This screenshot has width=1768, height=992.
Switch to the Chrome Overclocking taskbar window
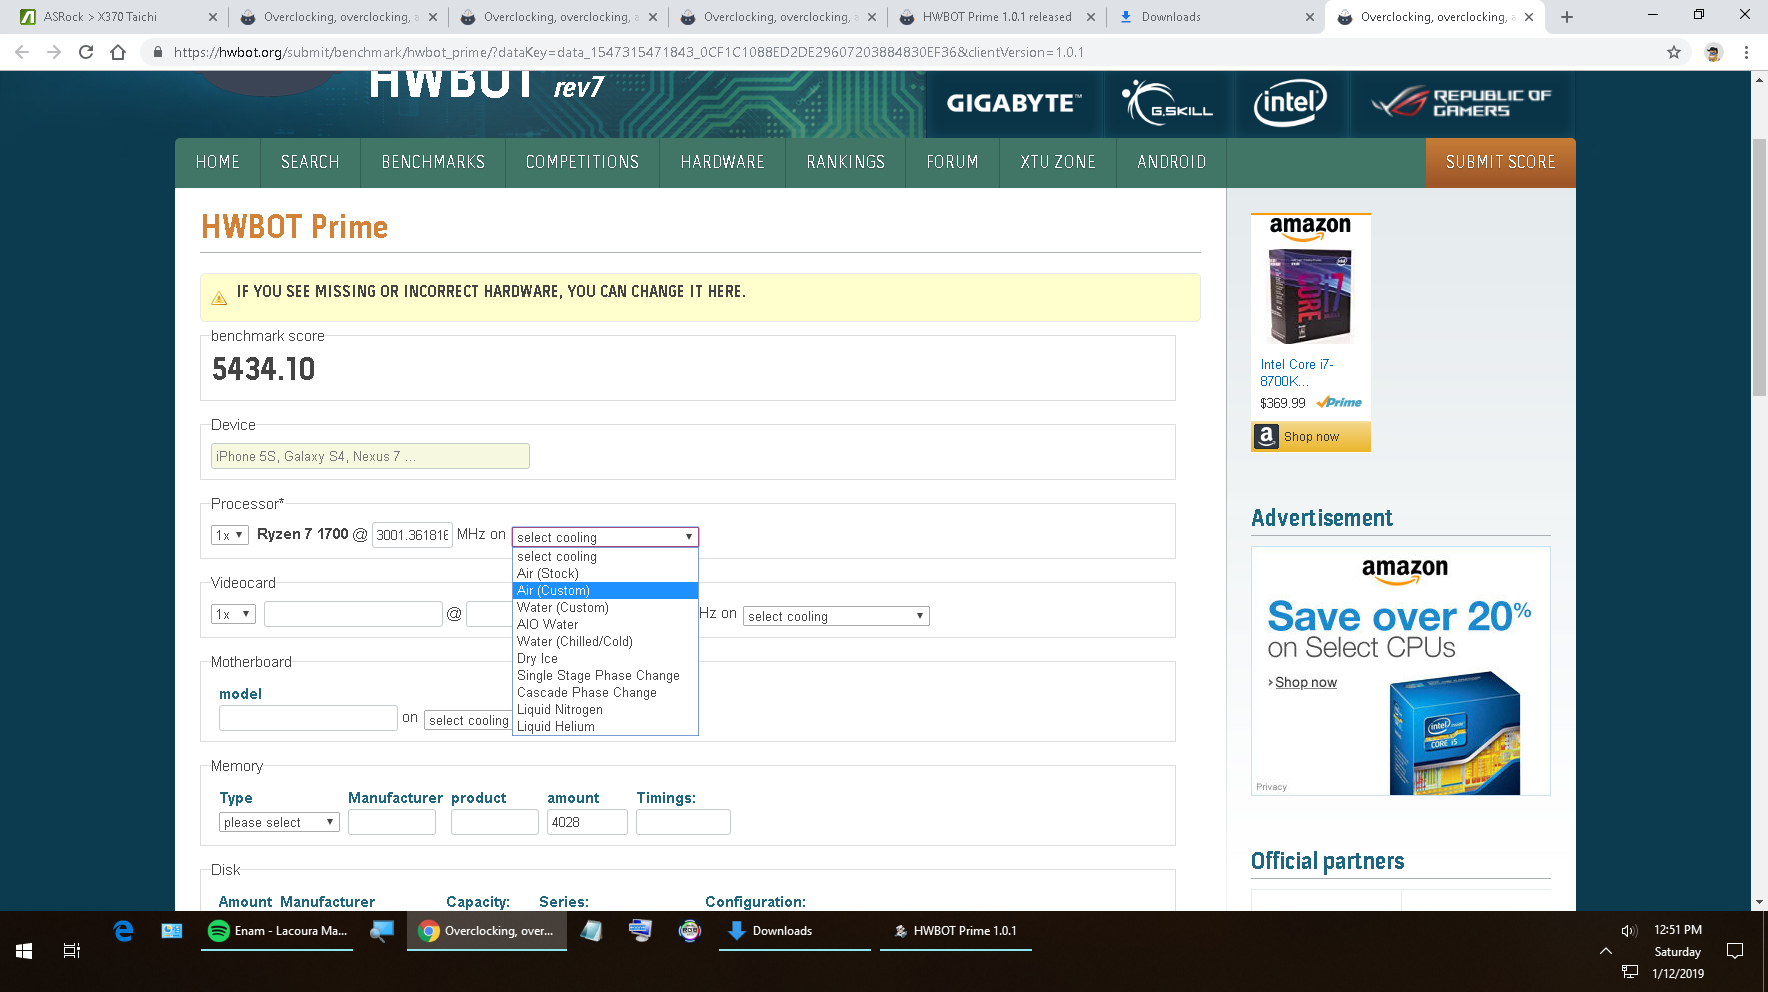coord(487,931)
